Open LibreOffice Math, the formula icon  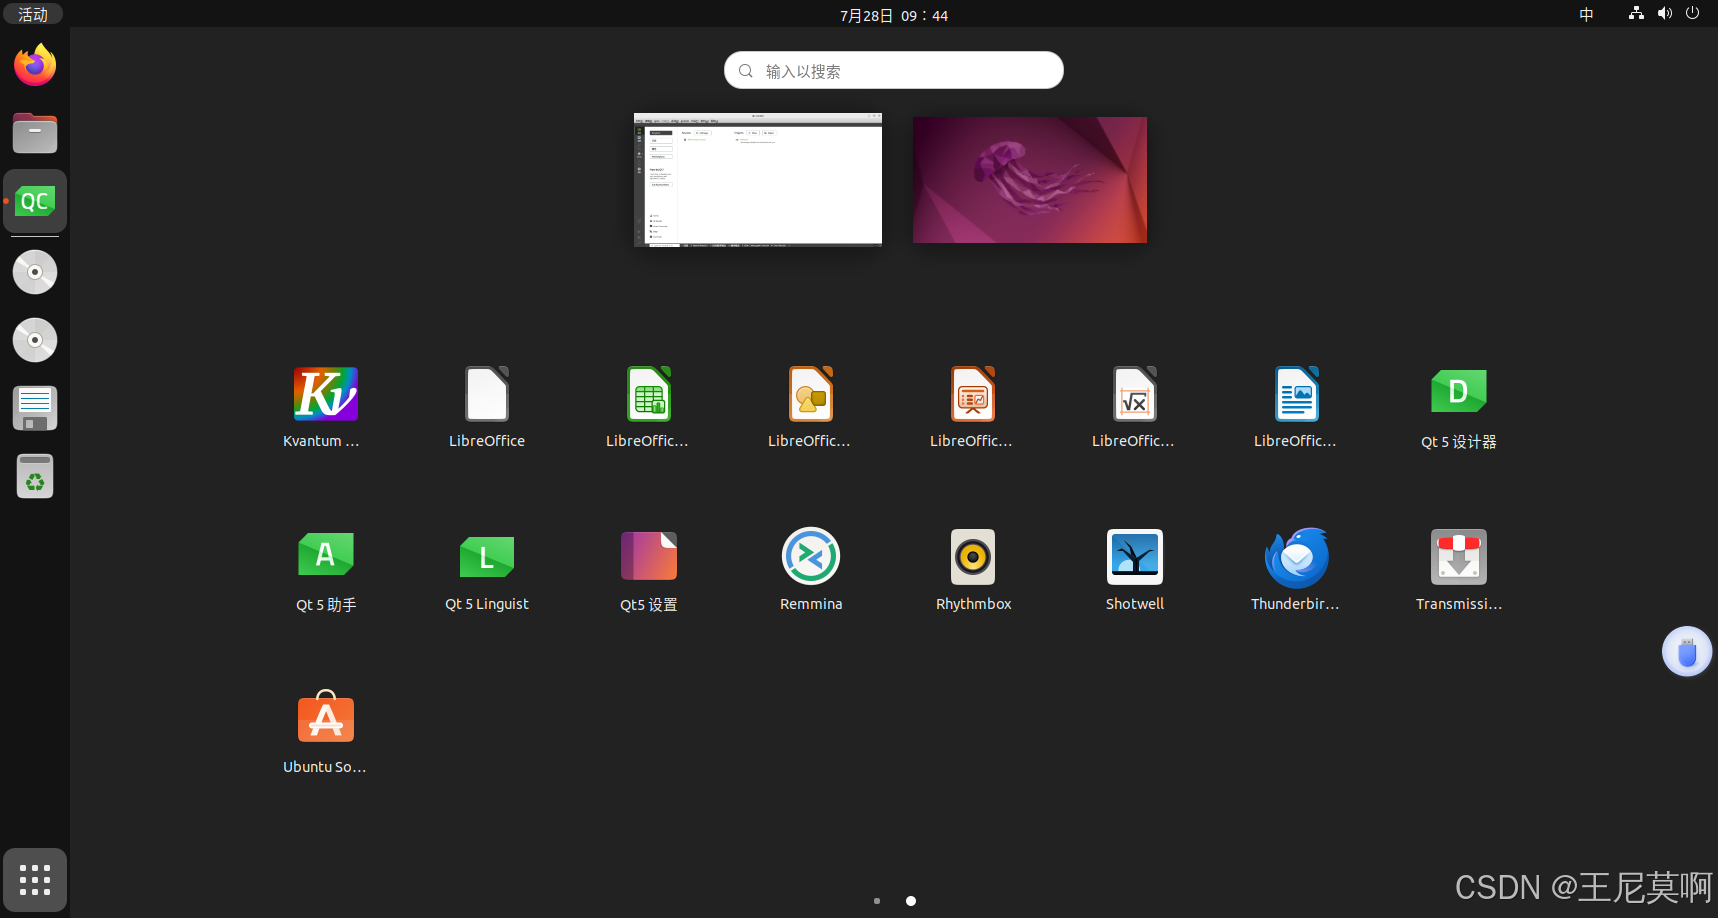1135,394
